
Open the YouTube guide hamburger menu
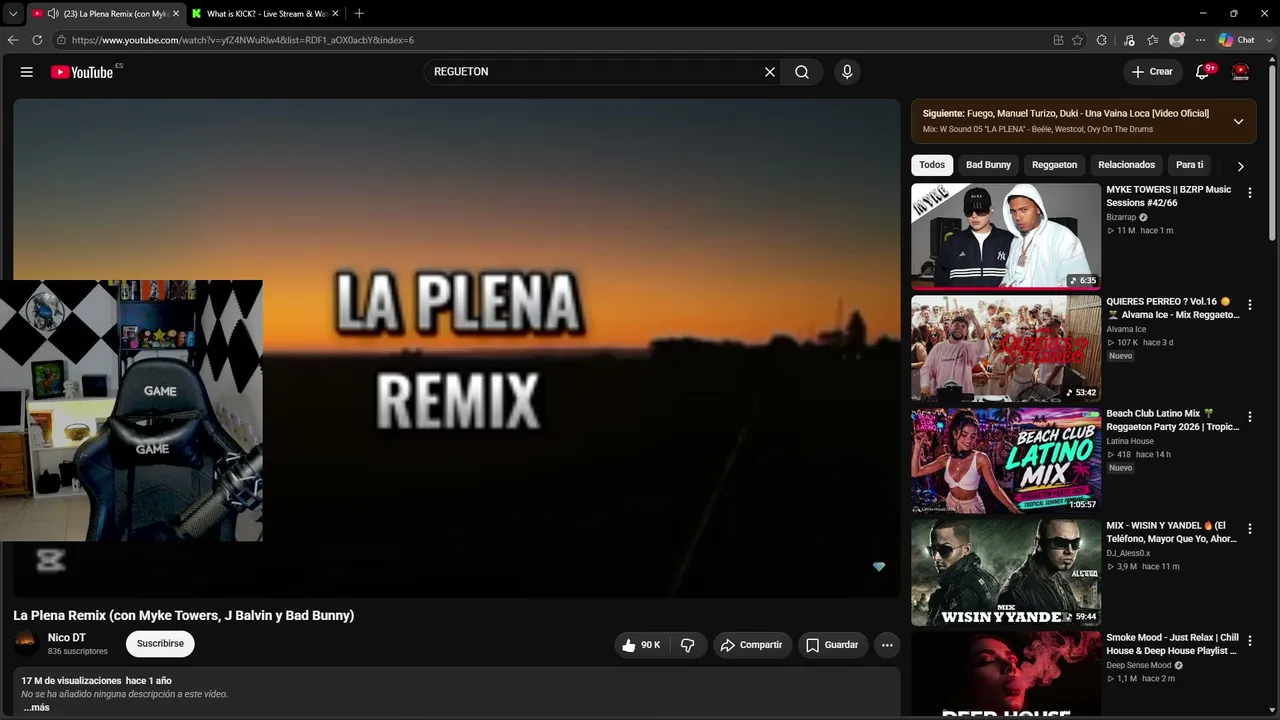coord(27,72)
